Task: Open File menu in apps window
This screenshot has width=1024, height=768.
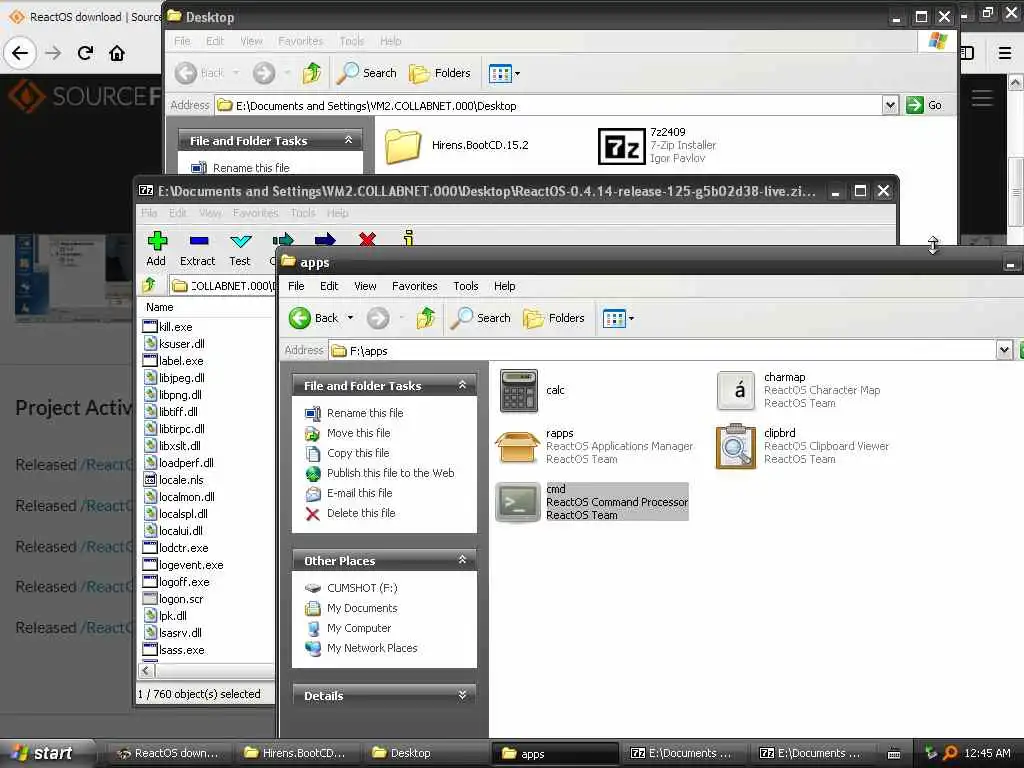Action: (x=296, y=286)
